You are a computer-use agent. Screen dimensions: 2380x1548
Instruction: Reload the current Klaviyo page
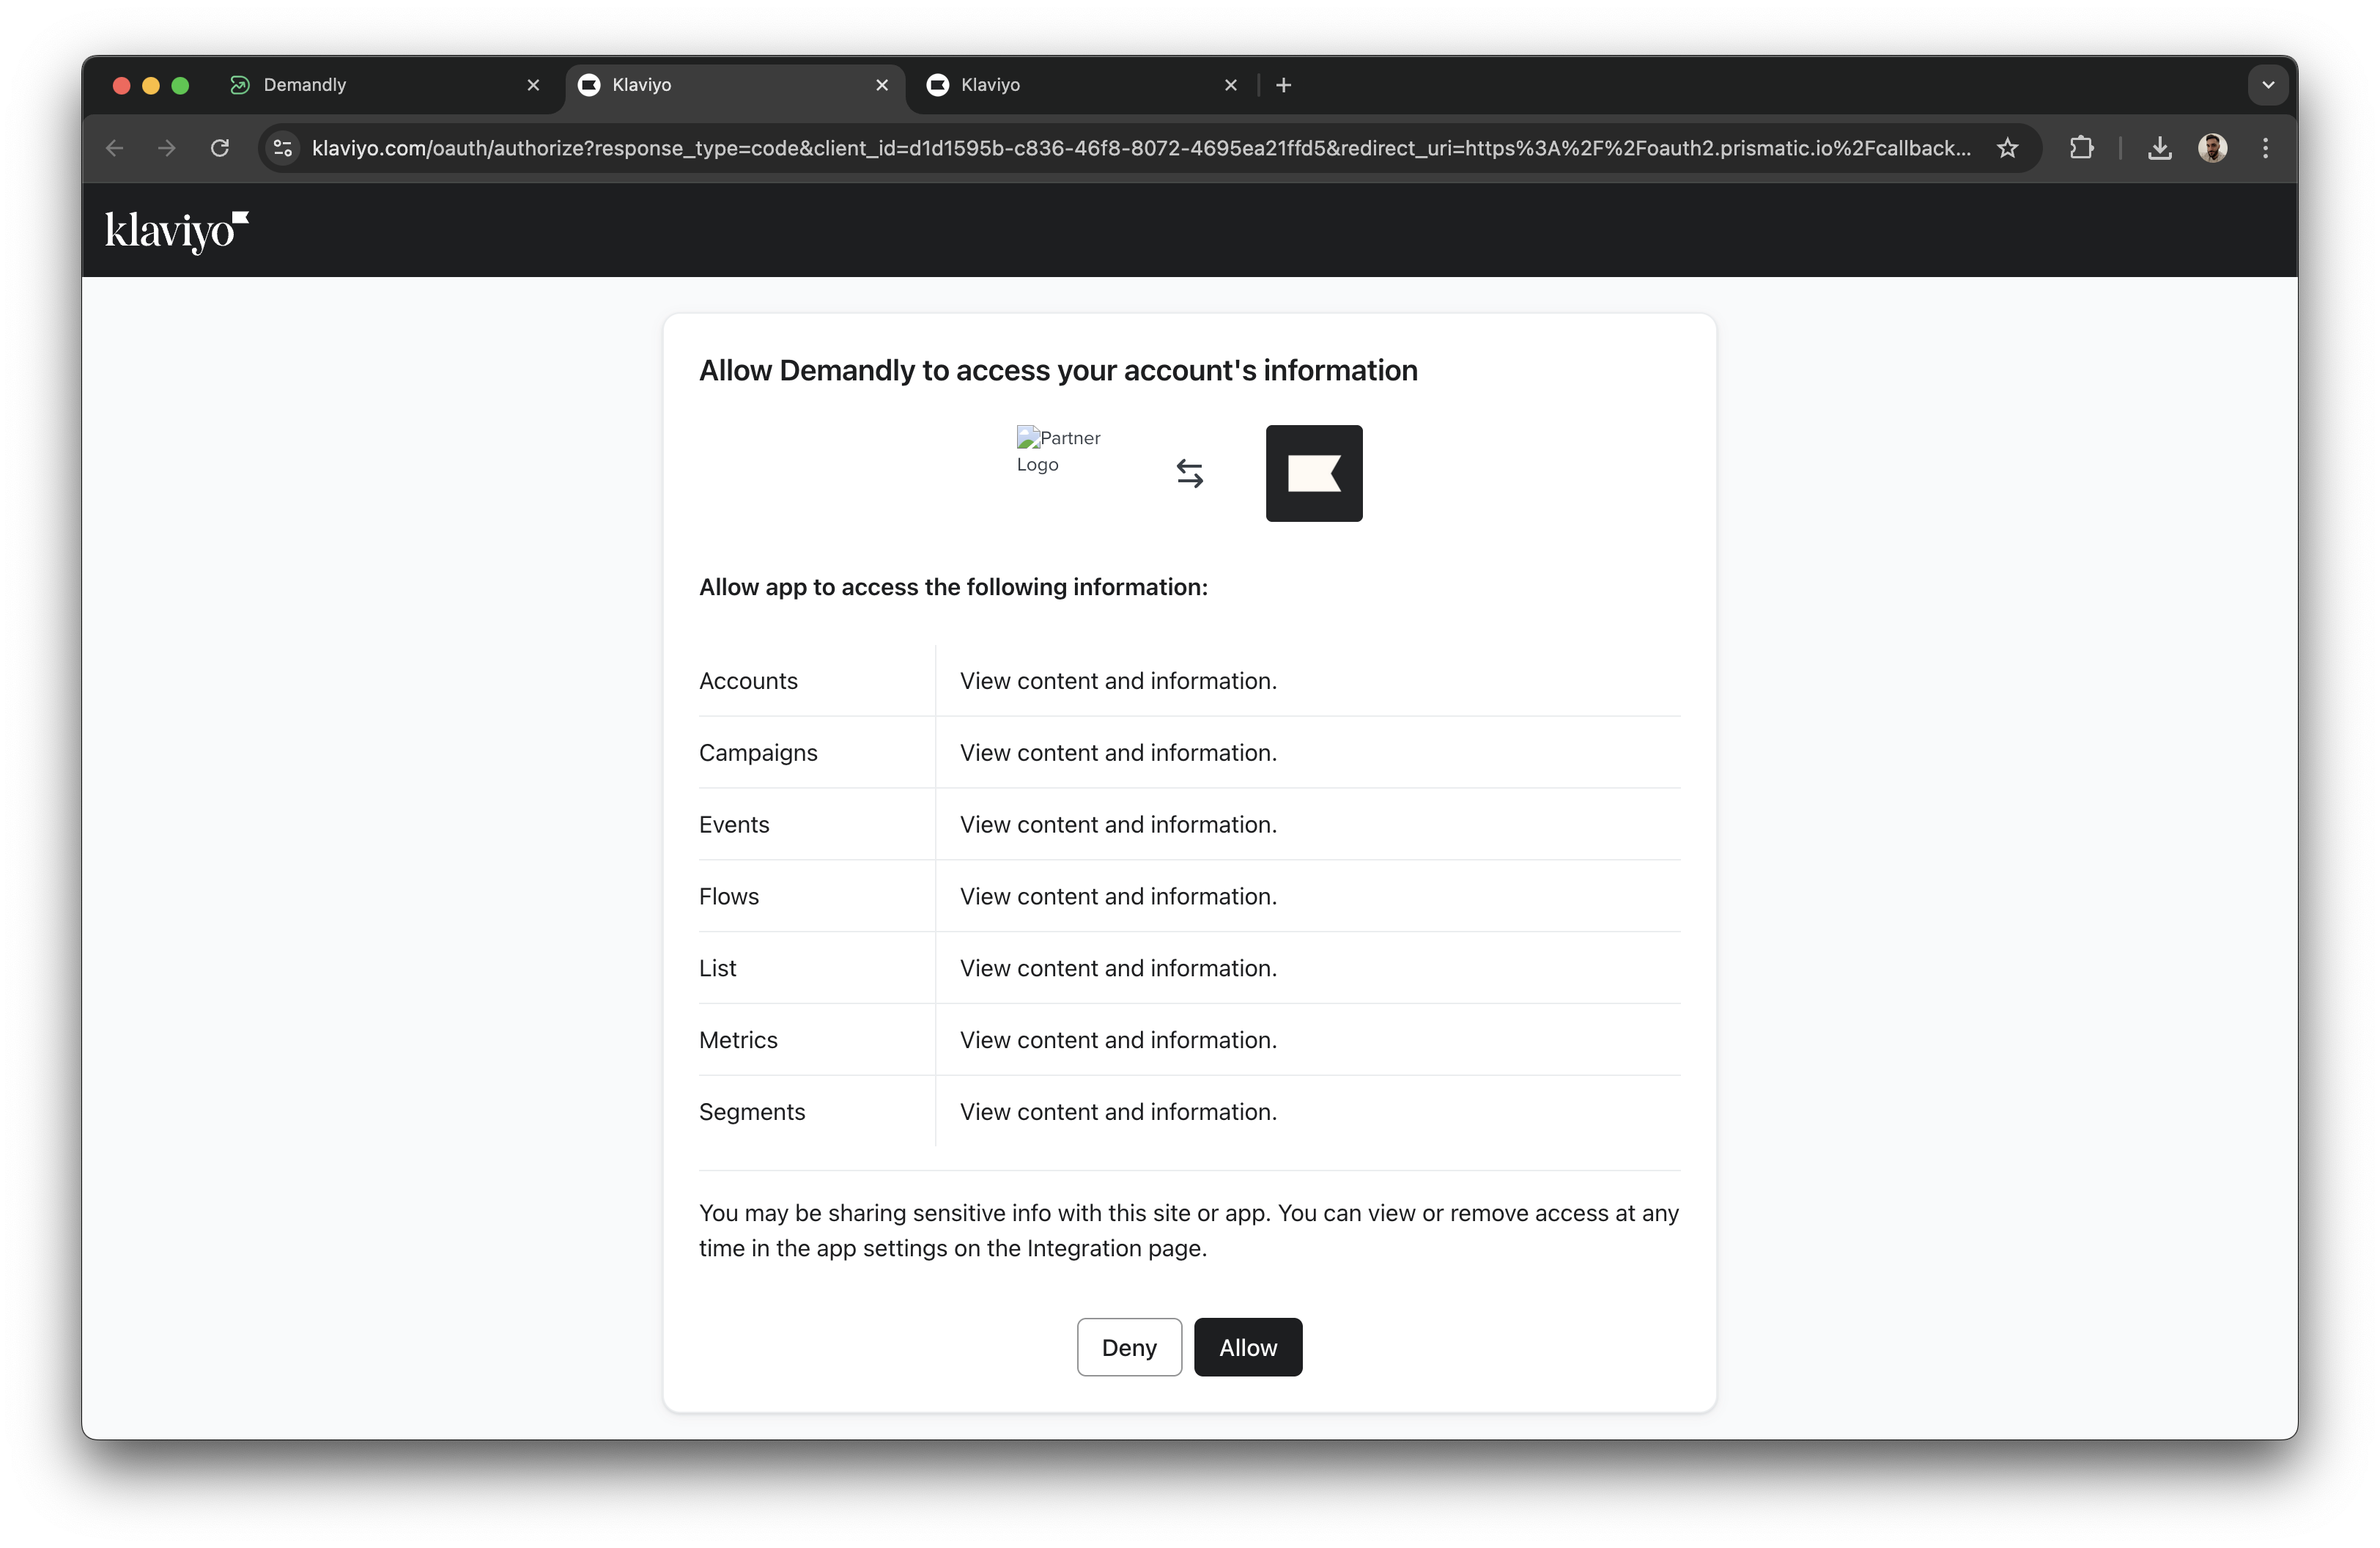tap(220, 148)
